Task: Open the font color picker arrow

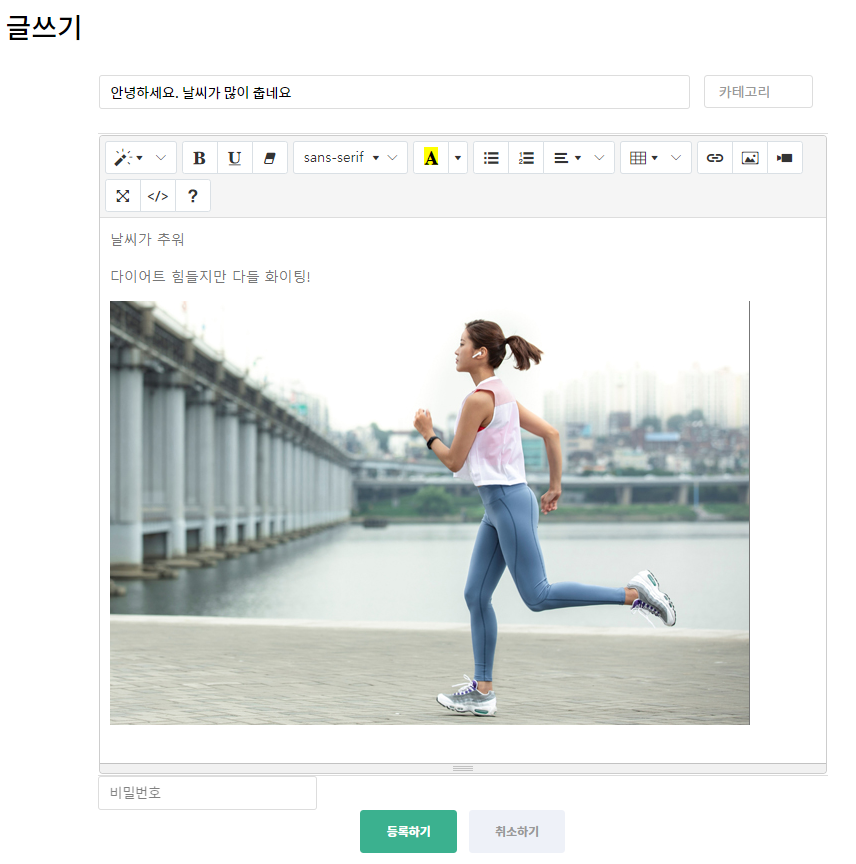Action: [x=457, y=157]
